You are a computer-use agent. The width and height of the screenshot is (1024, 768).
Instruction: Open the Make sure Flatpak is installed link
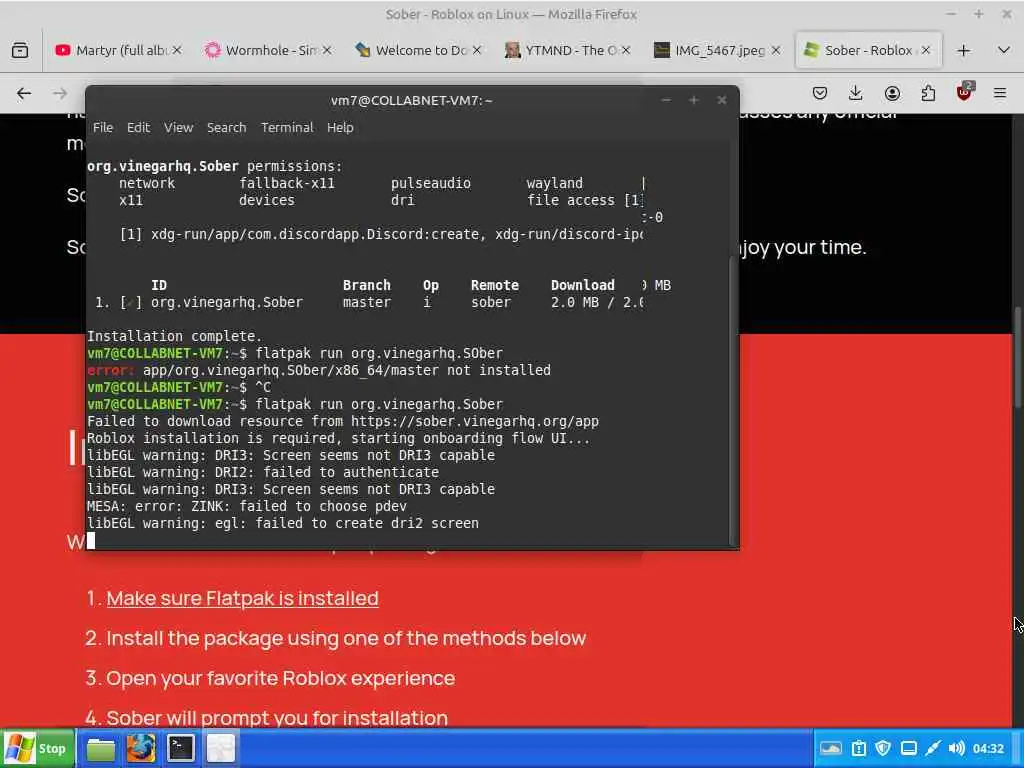tap(242, 598)
